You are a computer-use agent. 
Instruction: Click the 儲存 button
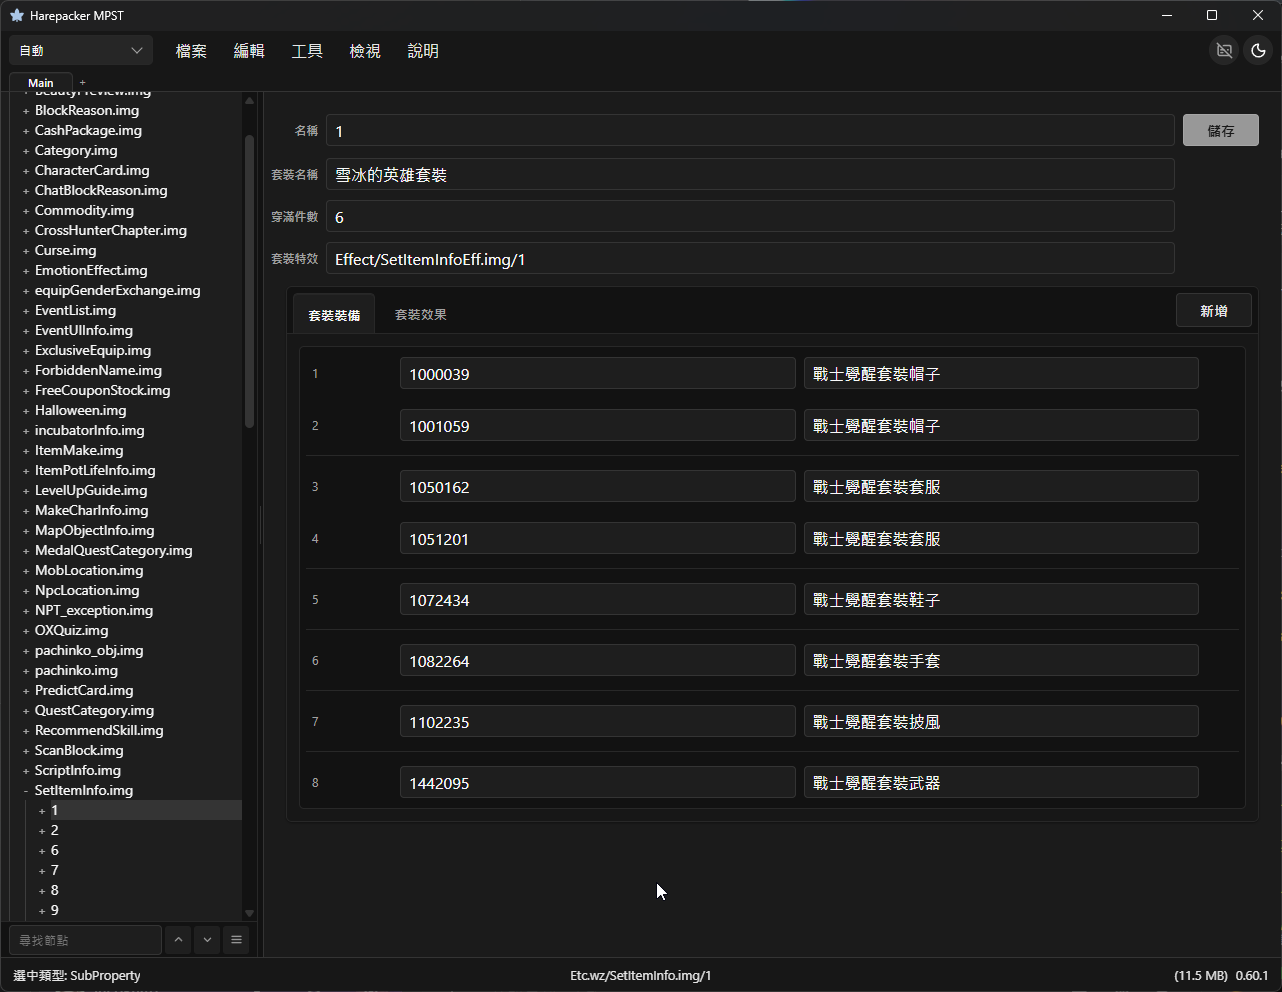(1221, 130)
